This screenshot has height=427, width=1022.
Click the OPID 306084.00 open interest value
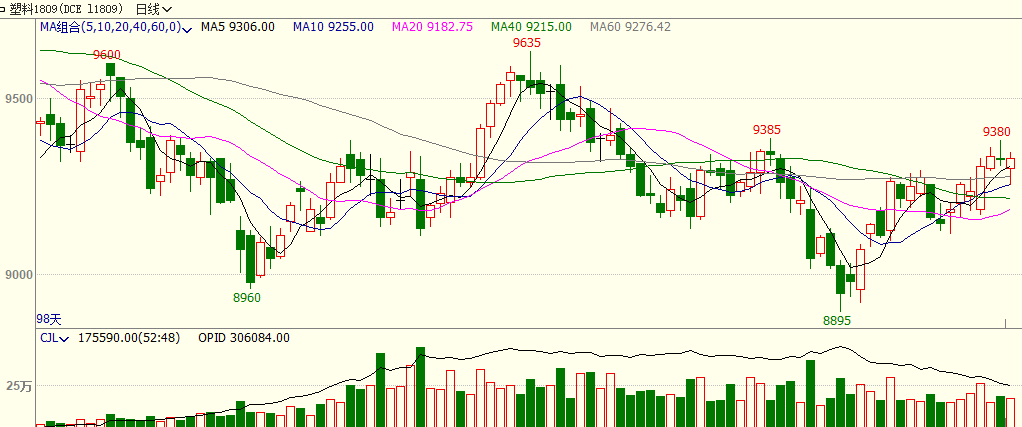pos(244,338)
